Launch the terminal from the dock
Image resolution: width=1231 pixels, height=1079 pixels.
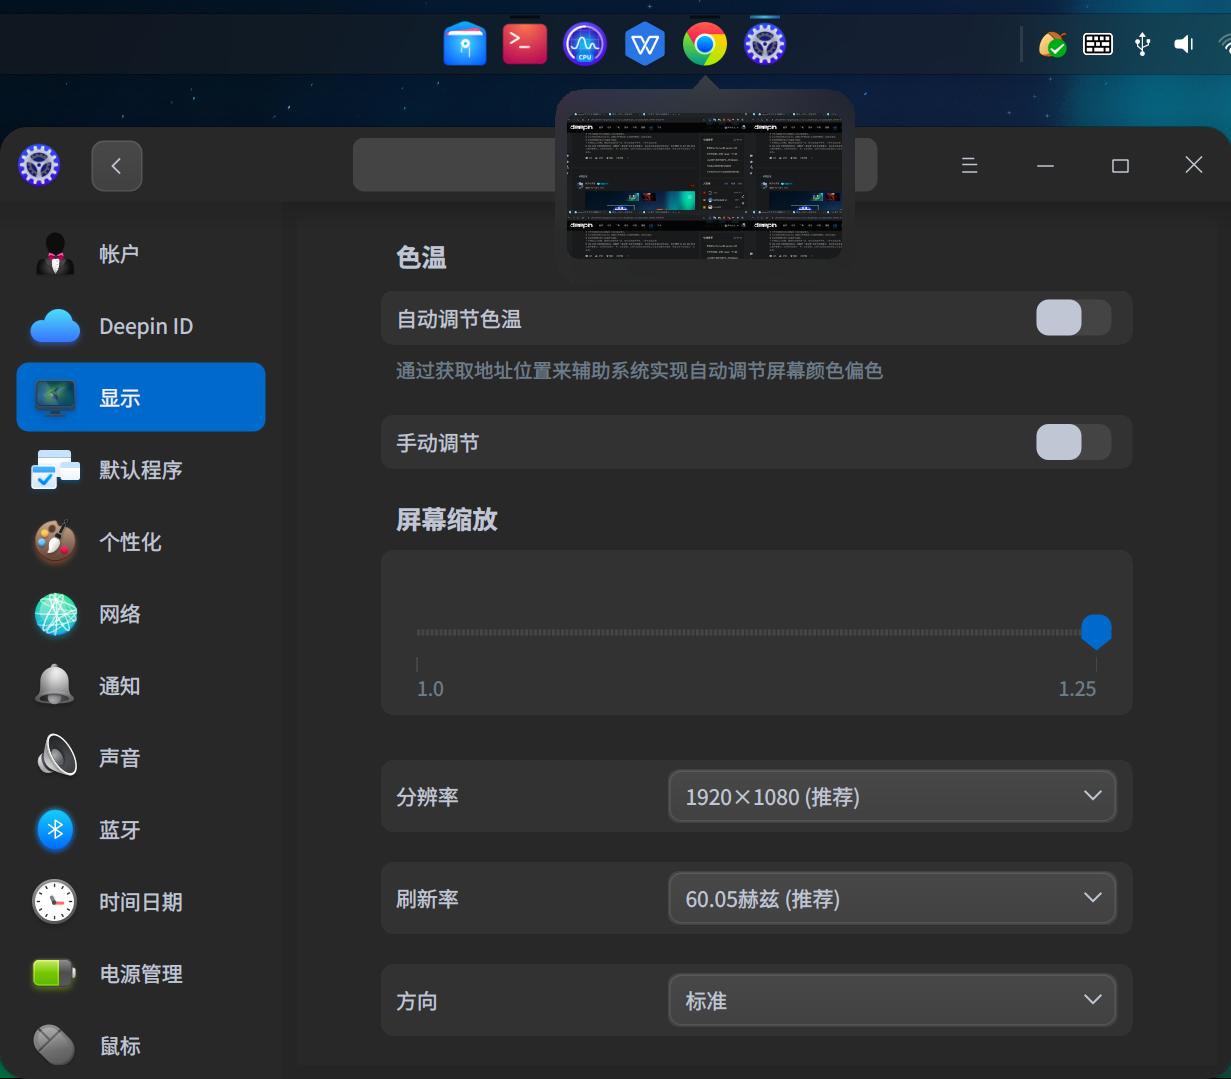click(x=525, y=44)
